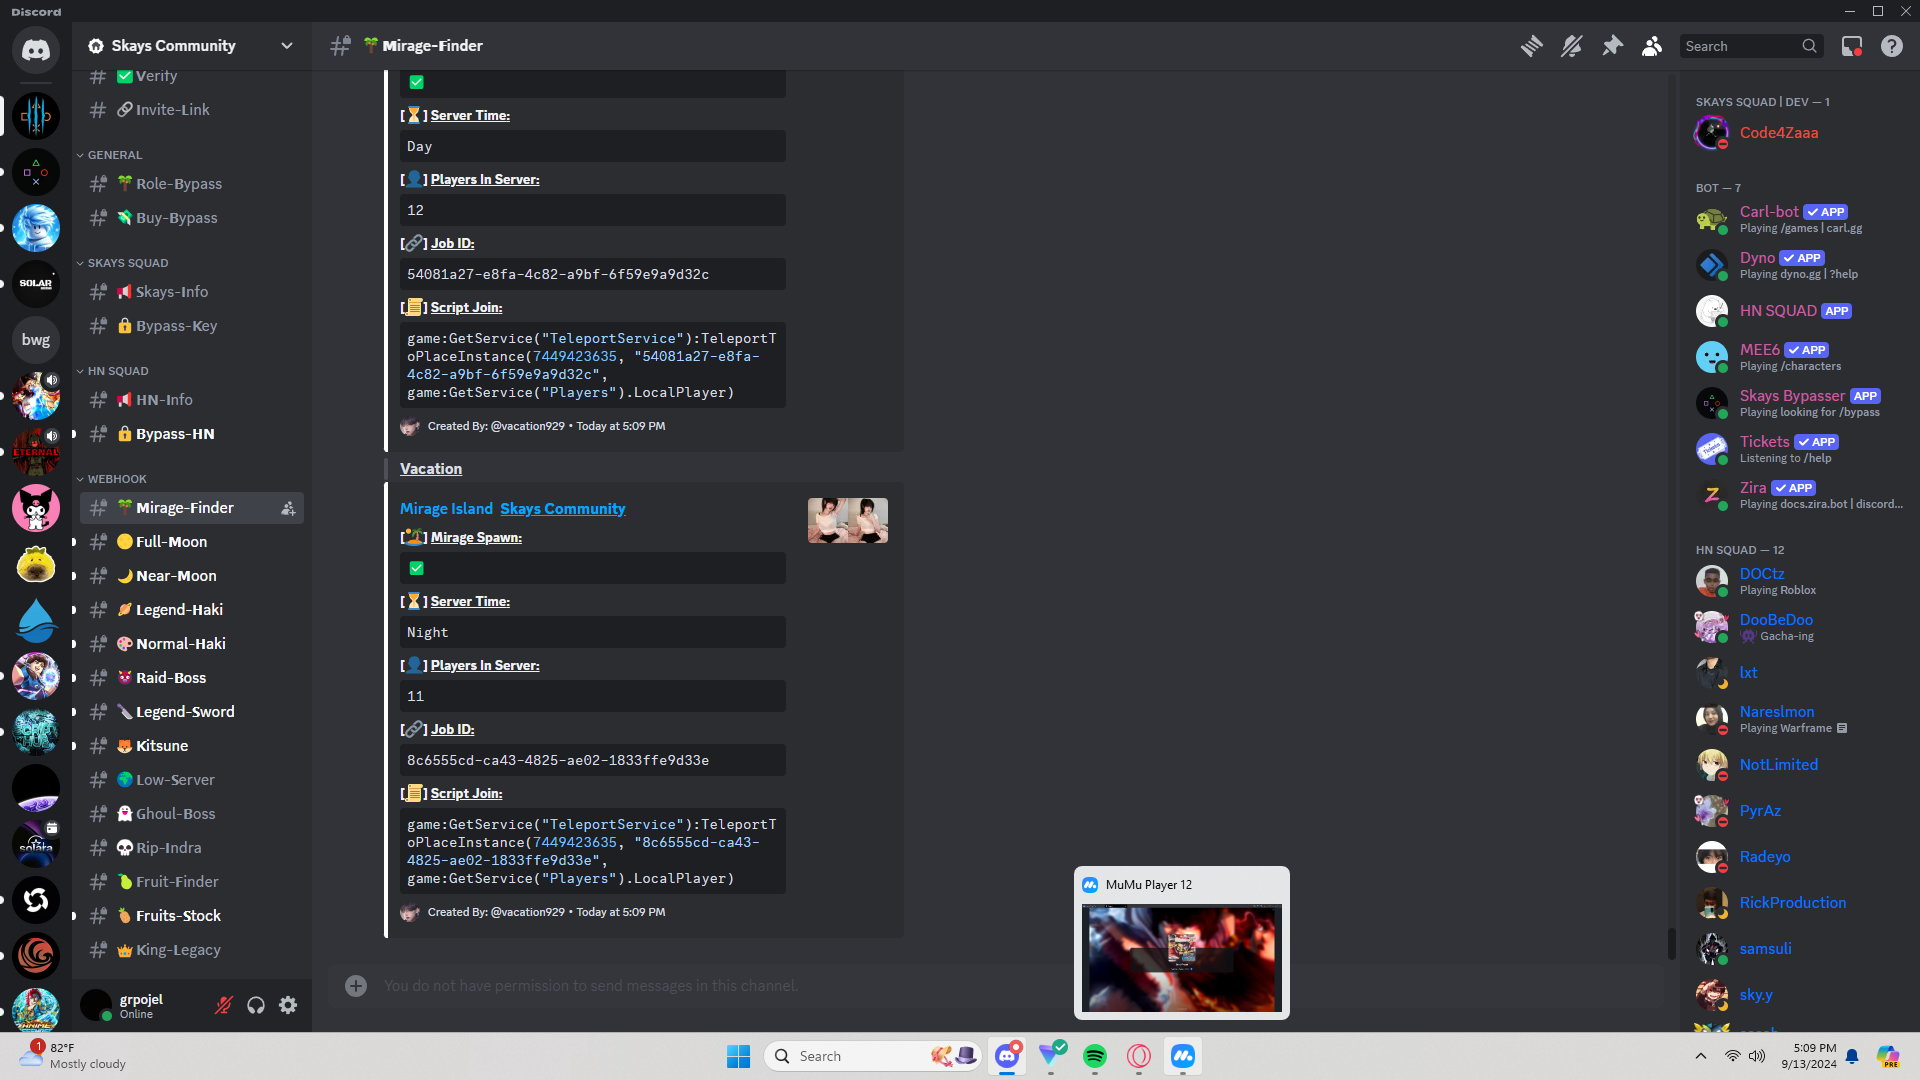The height and width of the screenshot is (1080, 1920).
Task: Switch to the Bypass-Key channel
Action: click(192, 326)
